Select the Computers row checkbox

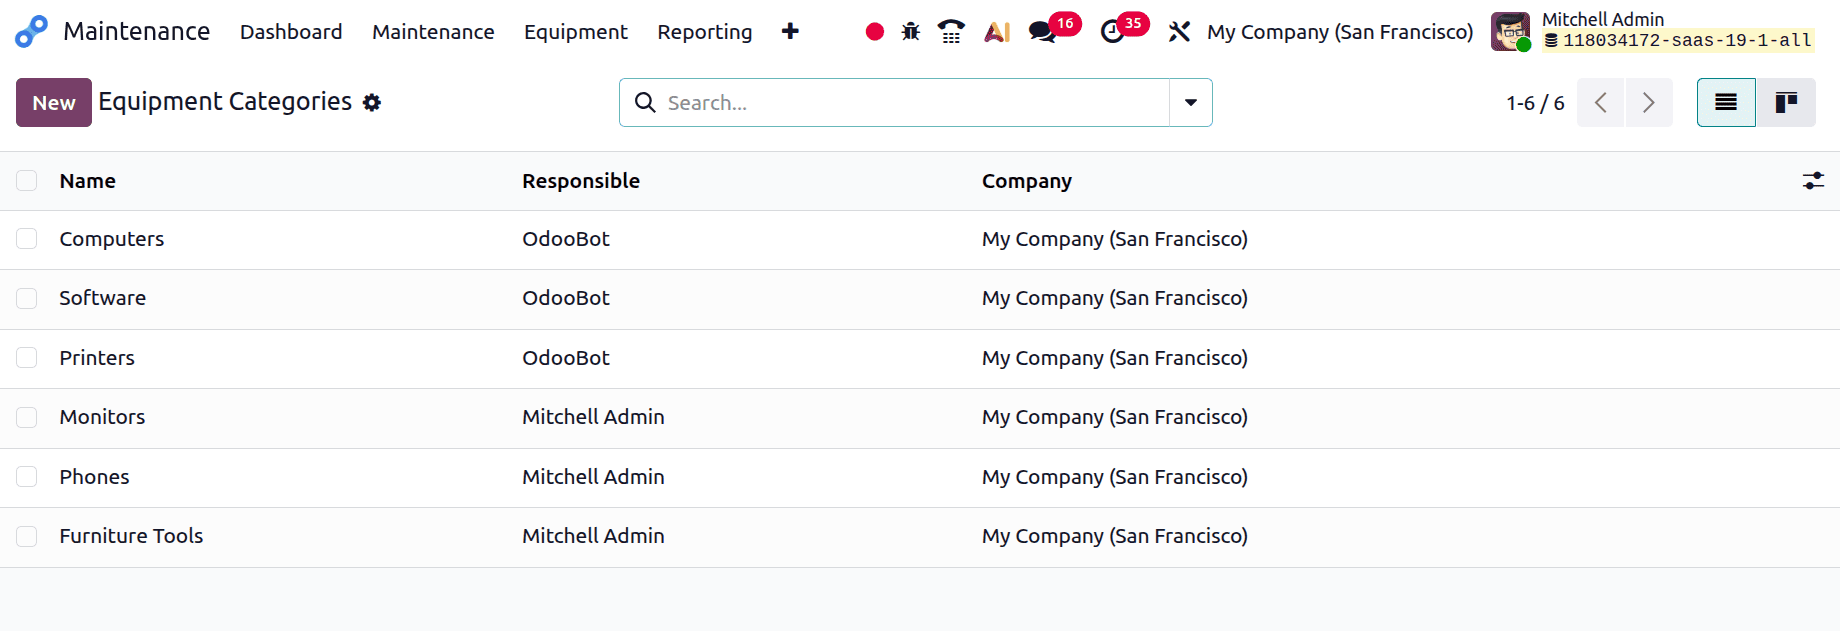(x=27, y=238)
